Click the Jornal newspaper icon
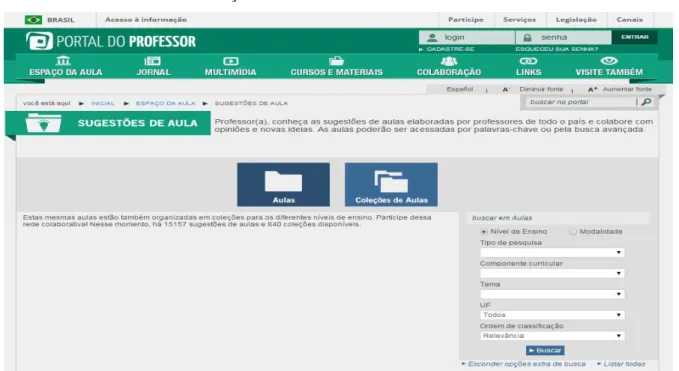This screenshot has width=679, height=371. point(152,61)
